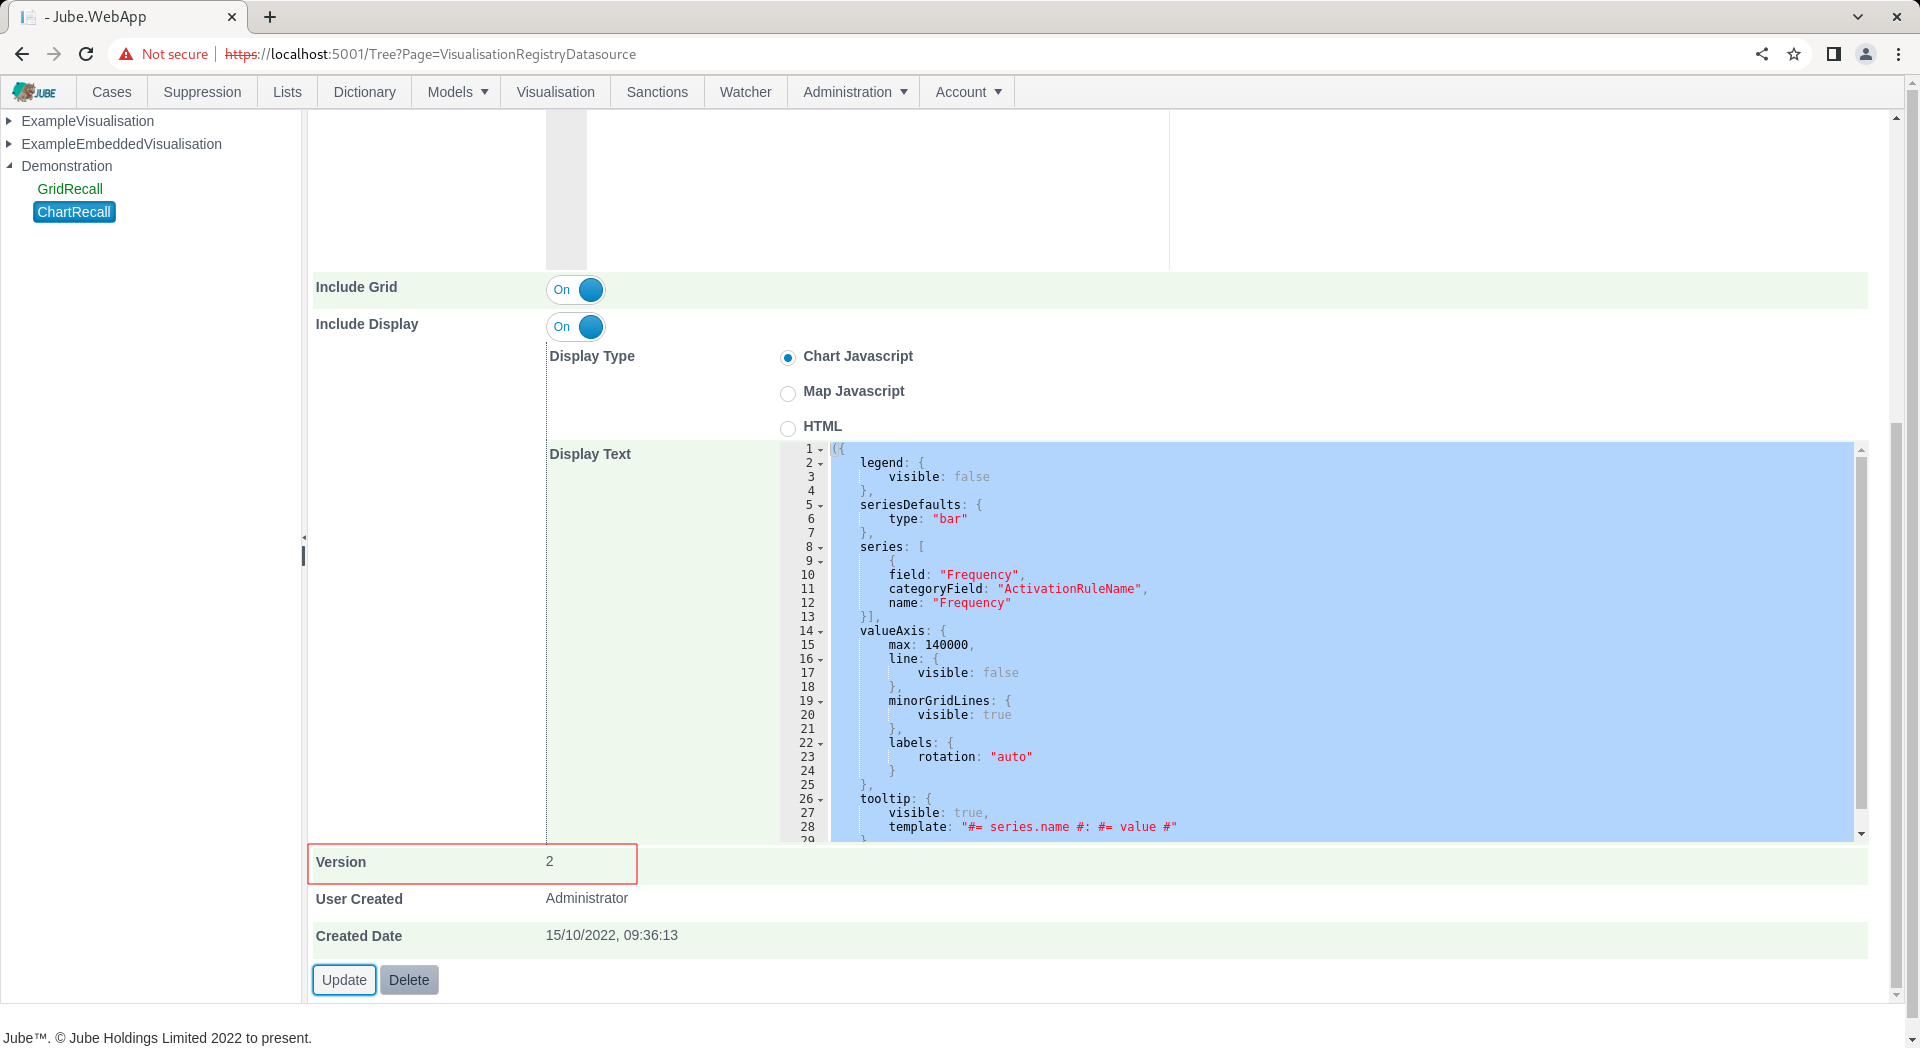Viewport: 1920px width, 1048px height.
Task: Click the Delete button
Action: [409, 980]
